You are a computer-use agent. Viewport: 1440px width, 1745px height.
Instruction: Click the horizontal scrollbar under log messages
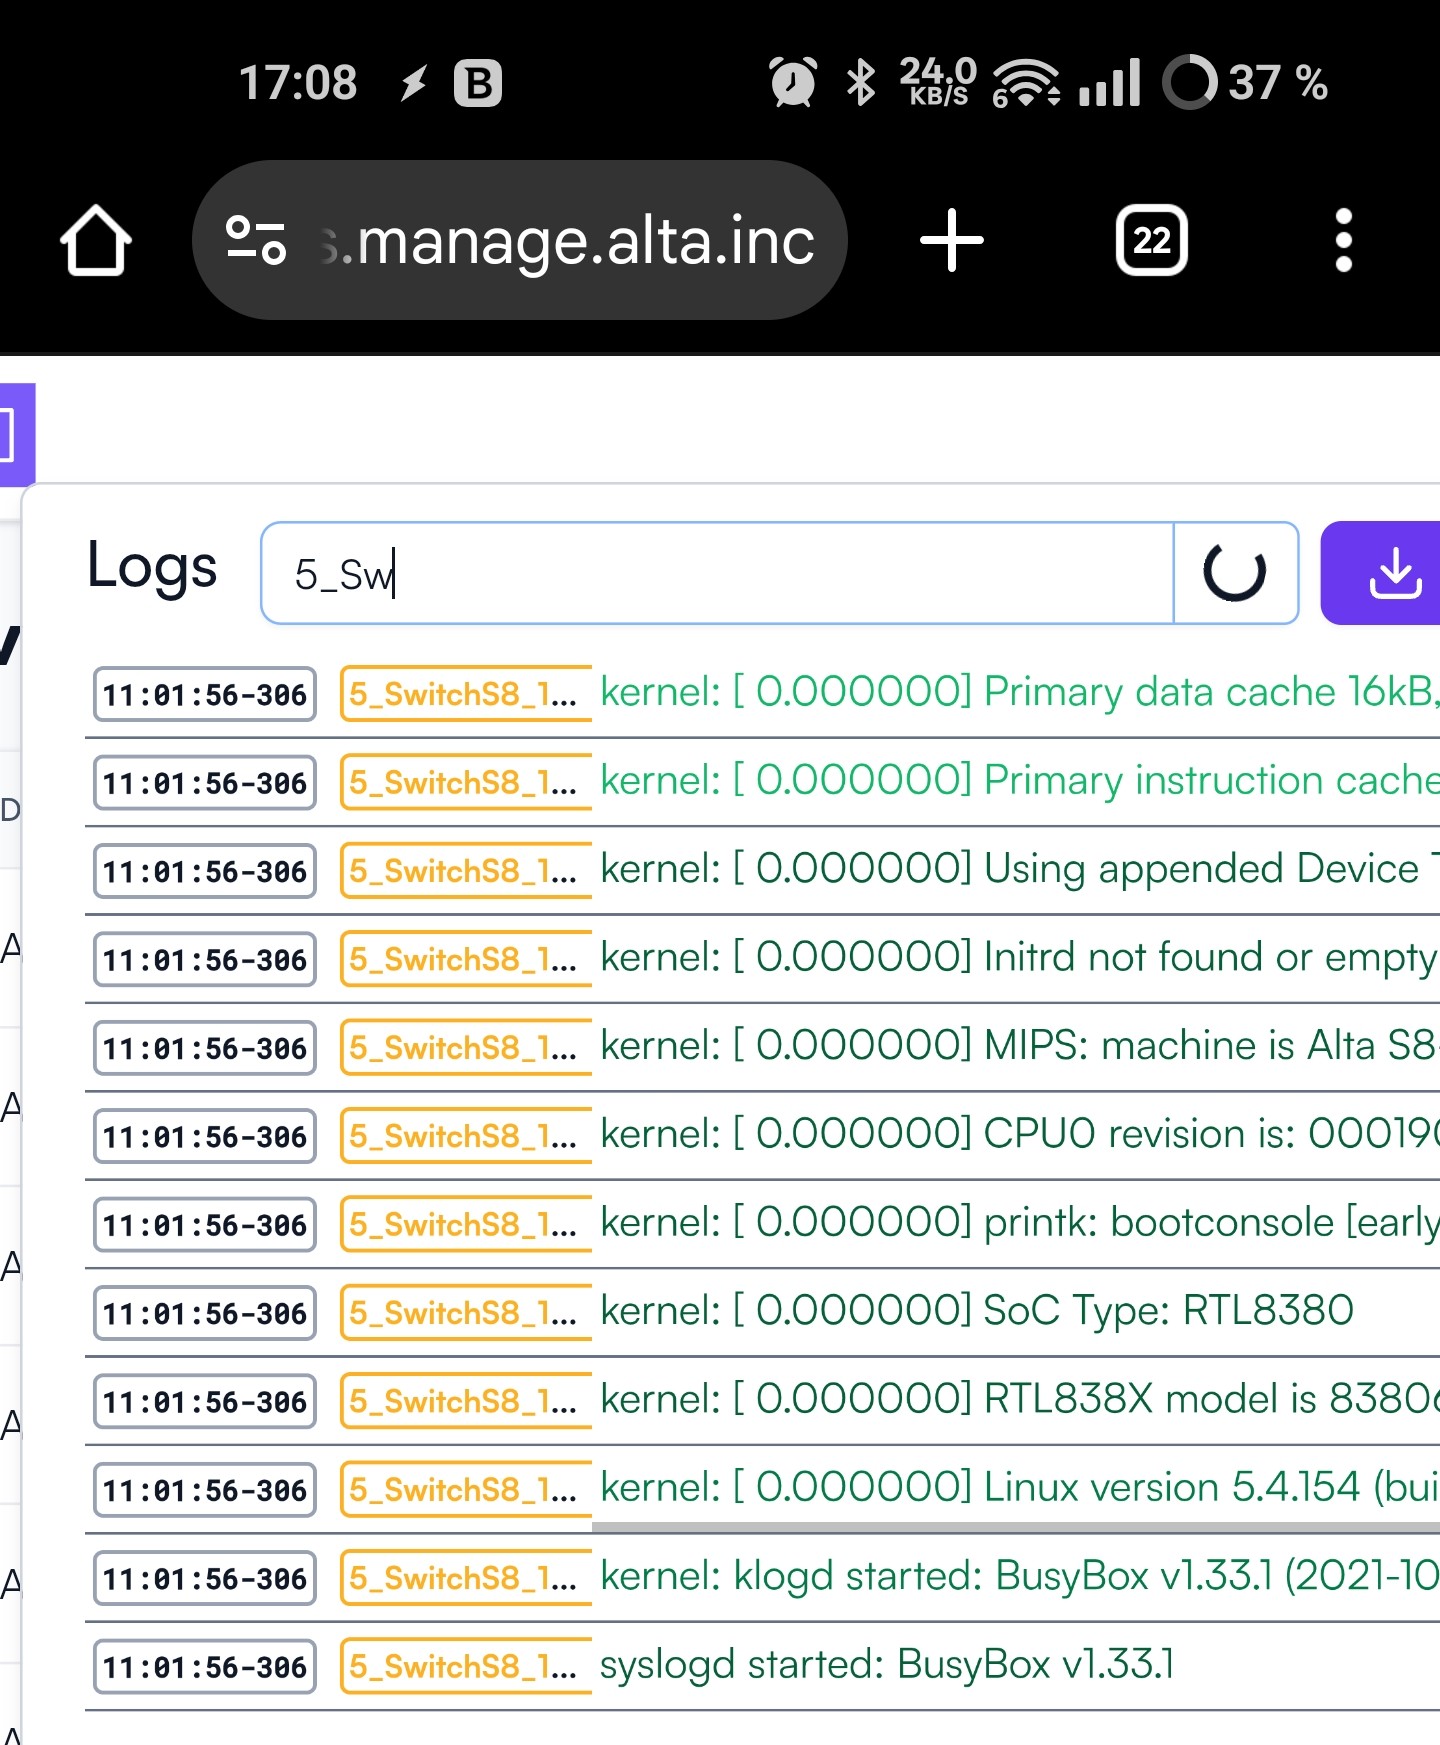1015,1527
